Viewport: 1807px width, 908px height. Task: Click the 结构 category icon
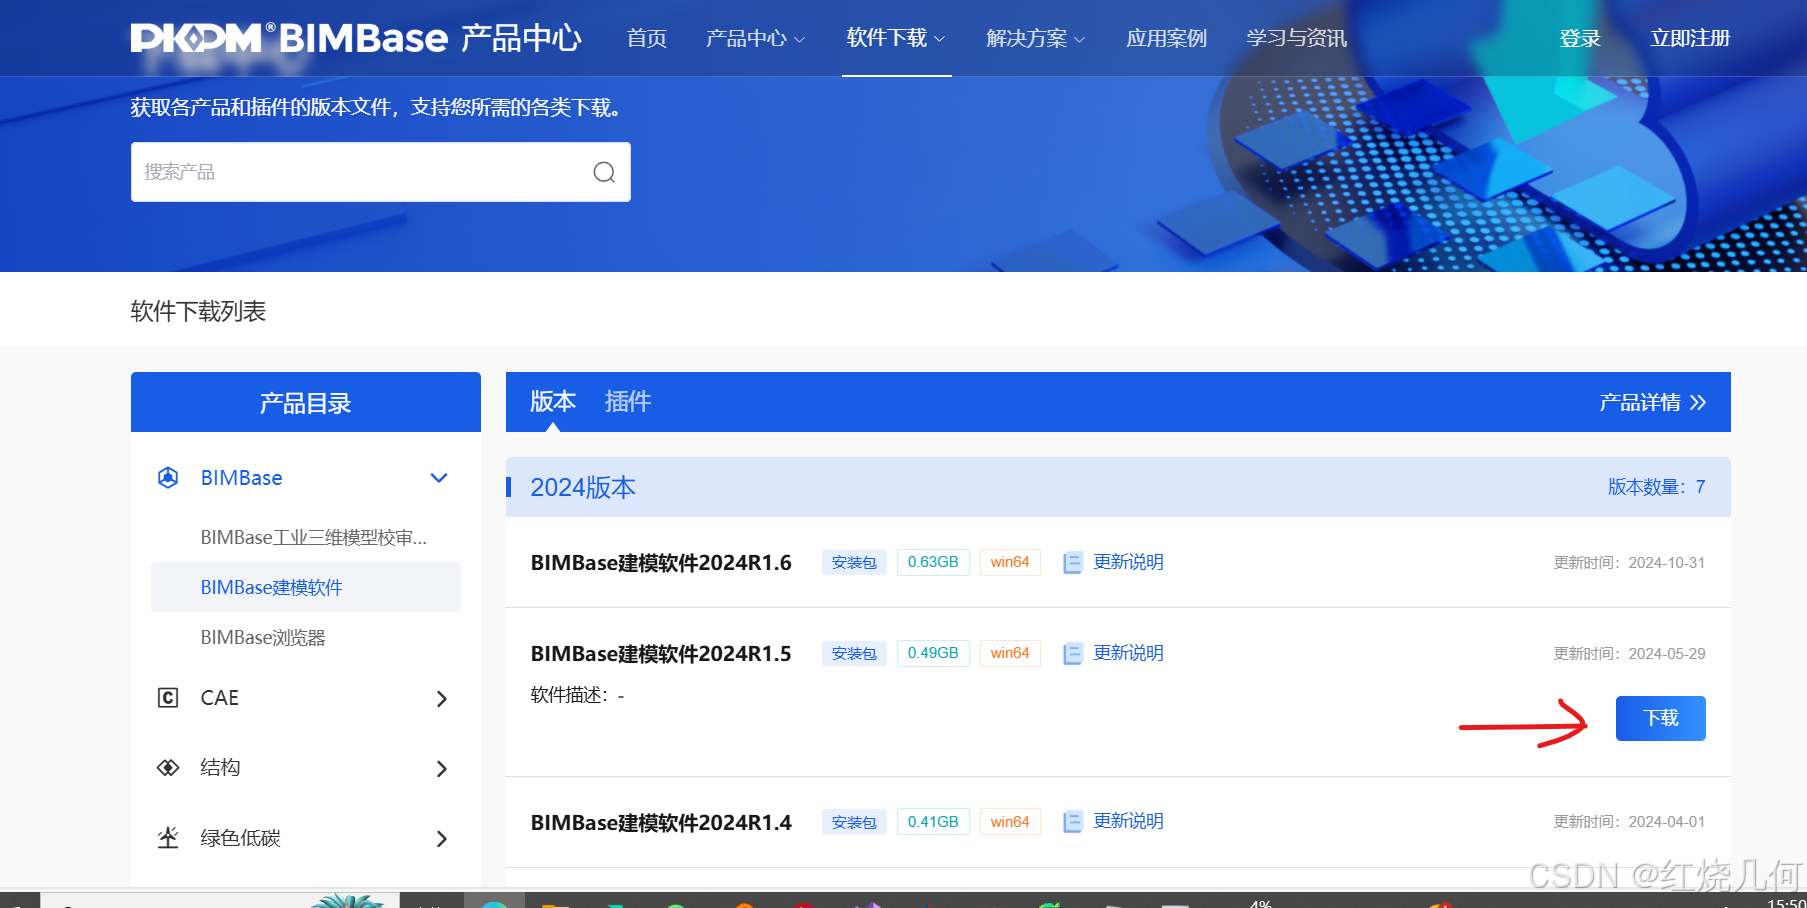pyautogui.click(x=168, y=768)
